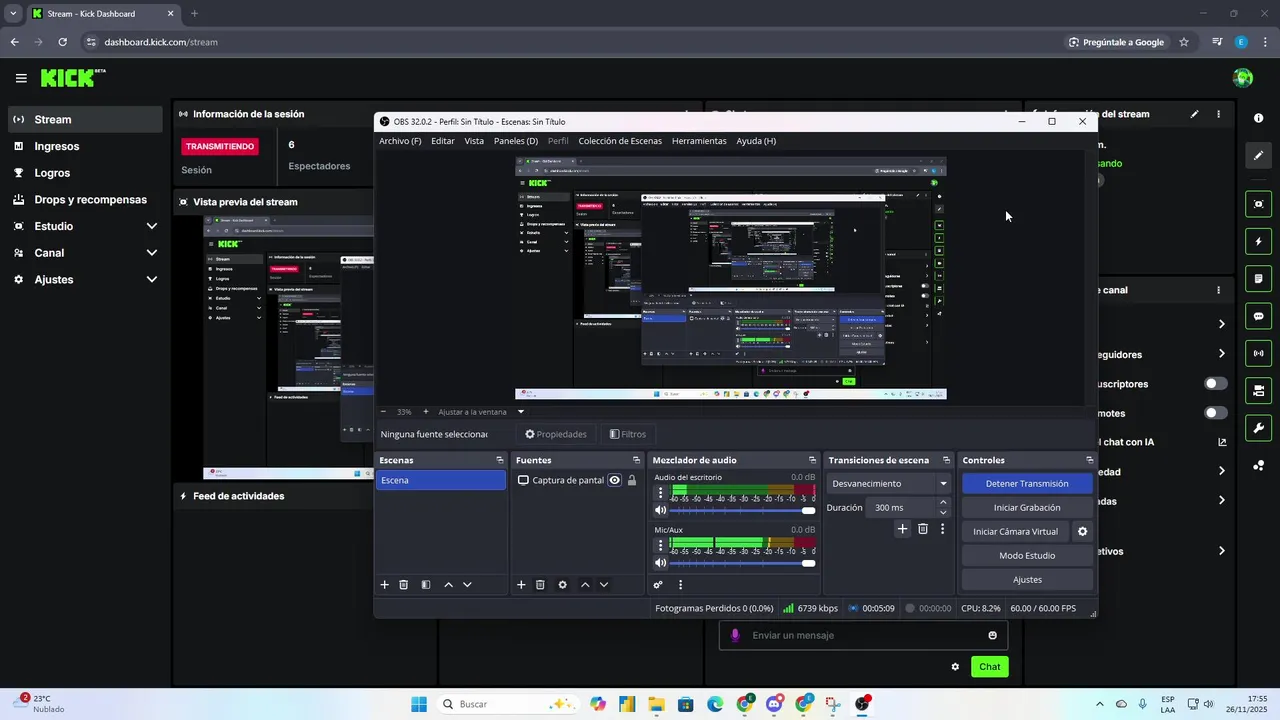Open the audio mixer three-dot menu at the bottom

[x=680, y=585]
